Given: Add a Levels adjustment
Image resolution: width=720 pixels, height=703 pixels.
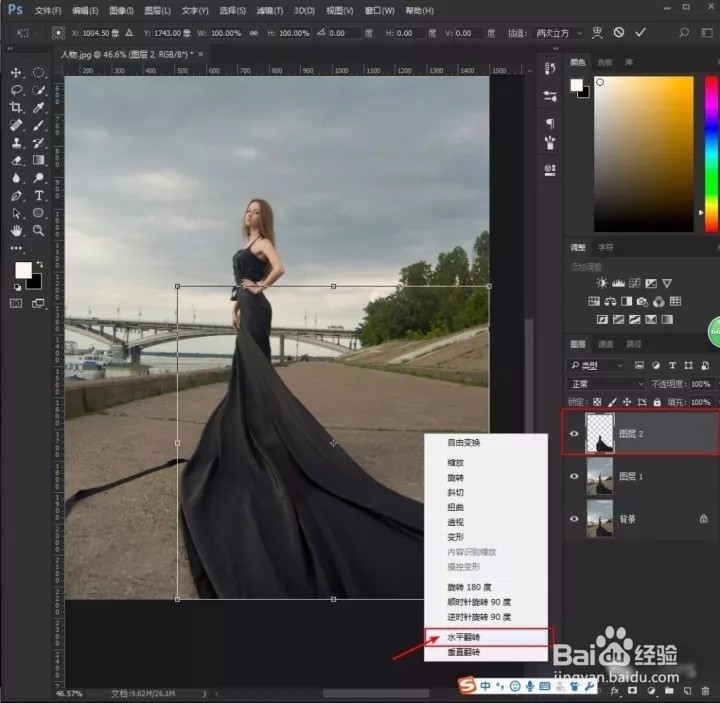Looking at the screenshot, I should [x=618, y=283].
